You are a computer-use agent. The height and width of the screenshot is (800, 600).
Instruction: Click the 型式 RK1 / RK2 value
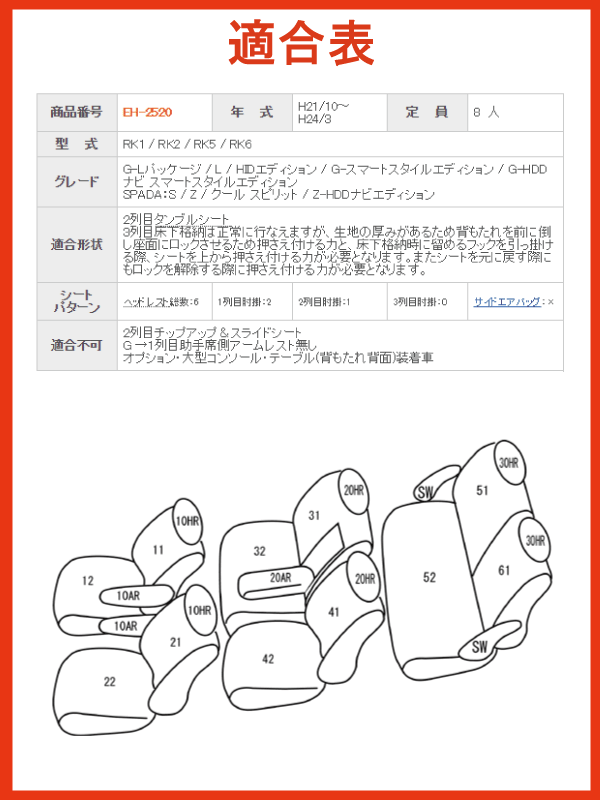tap(187, 144)
